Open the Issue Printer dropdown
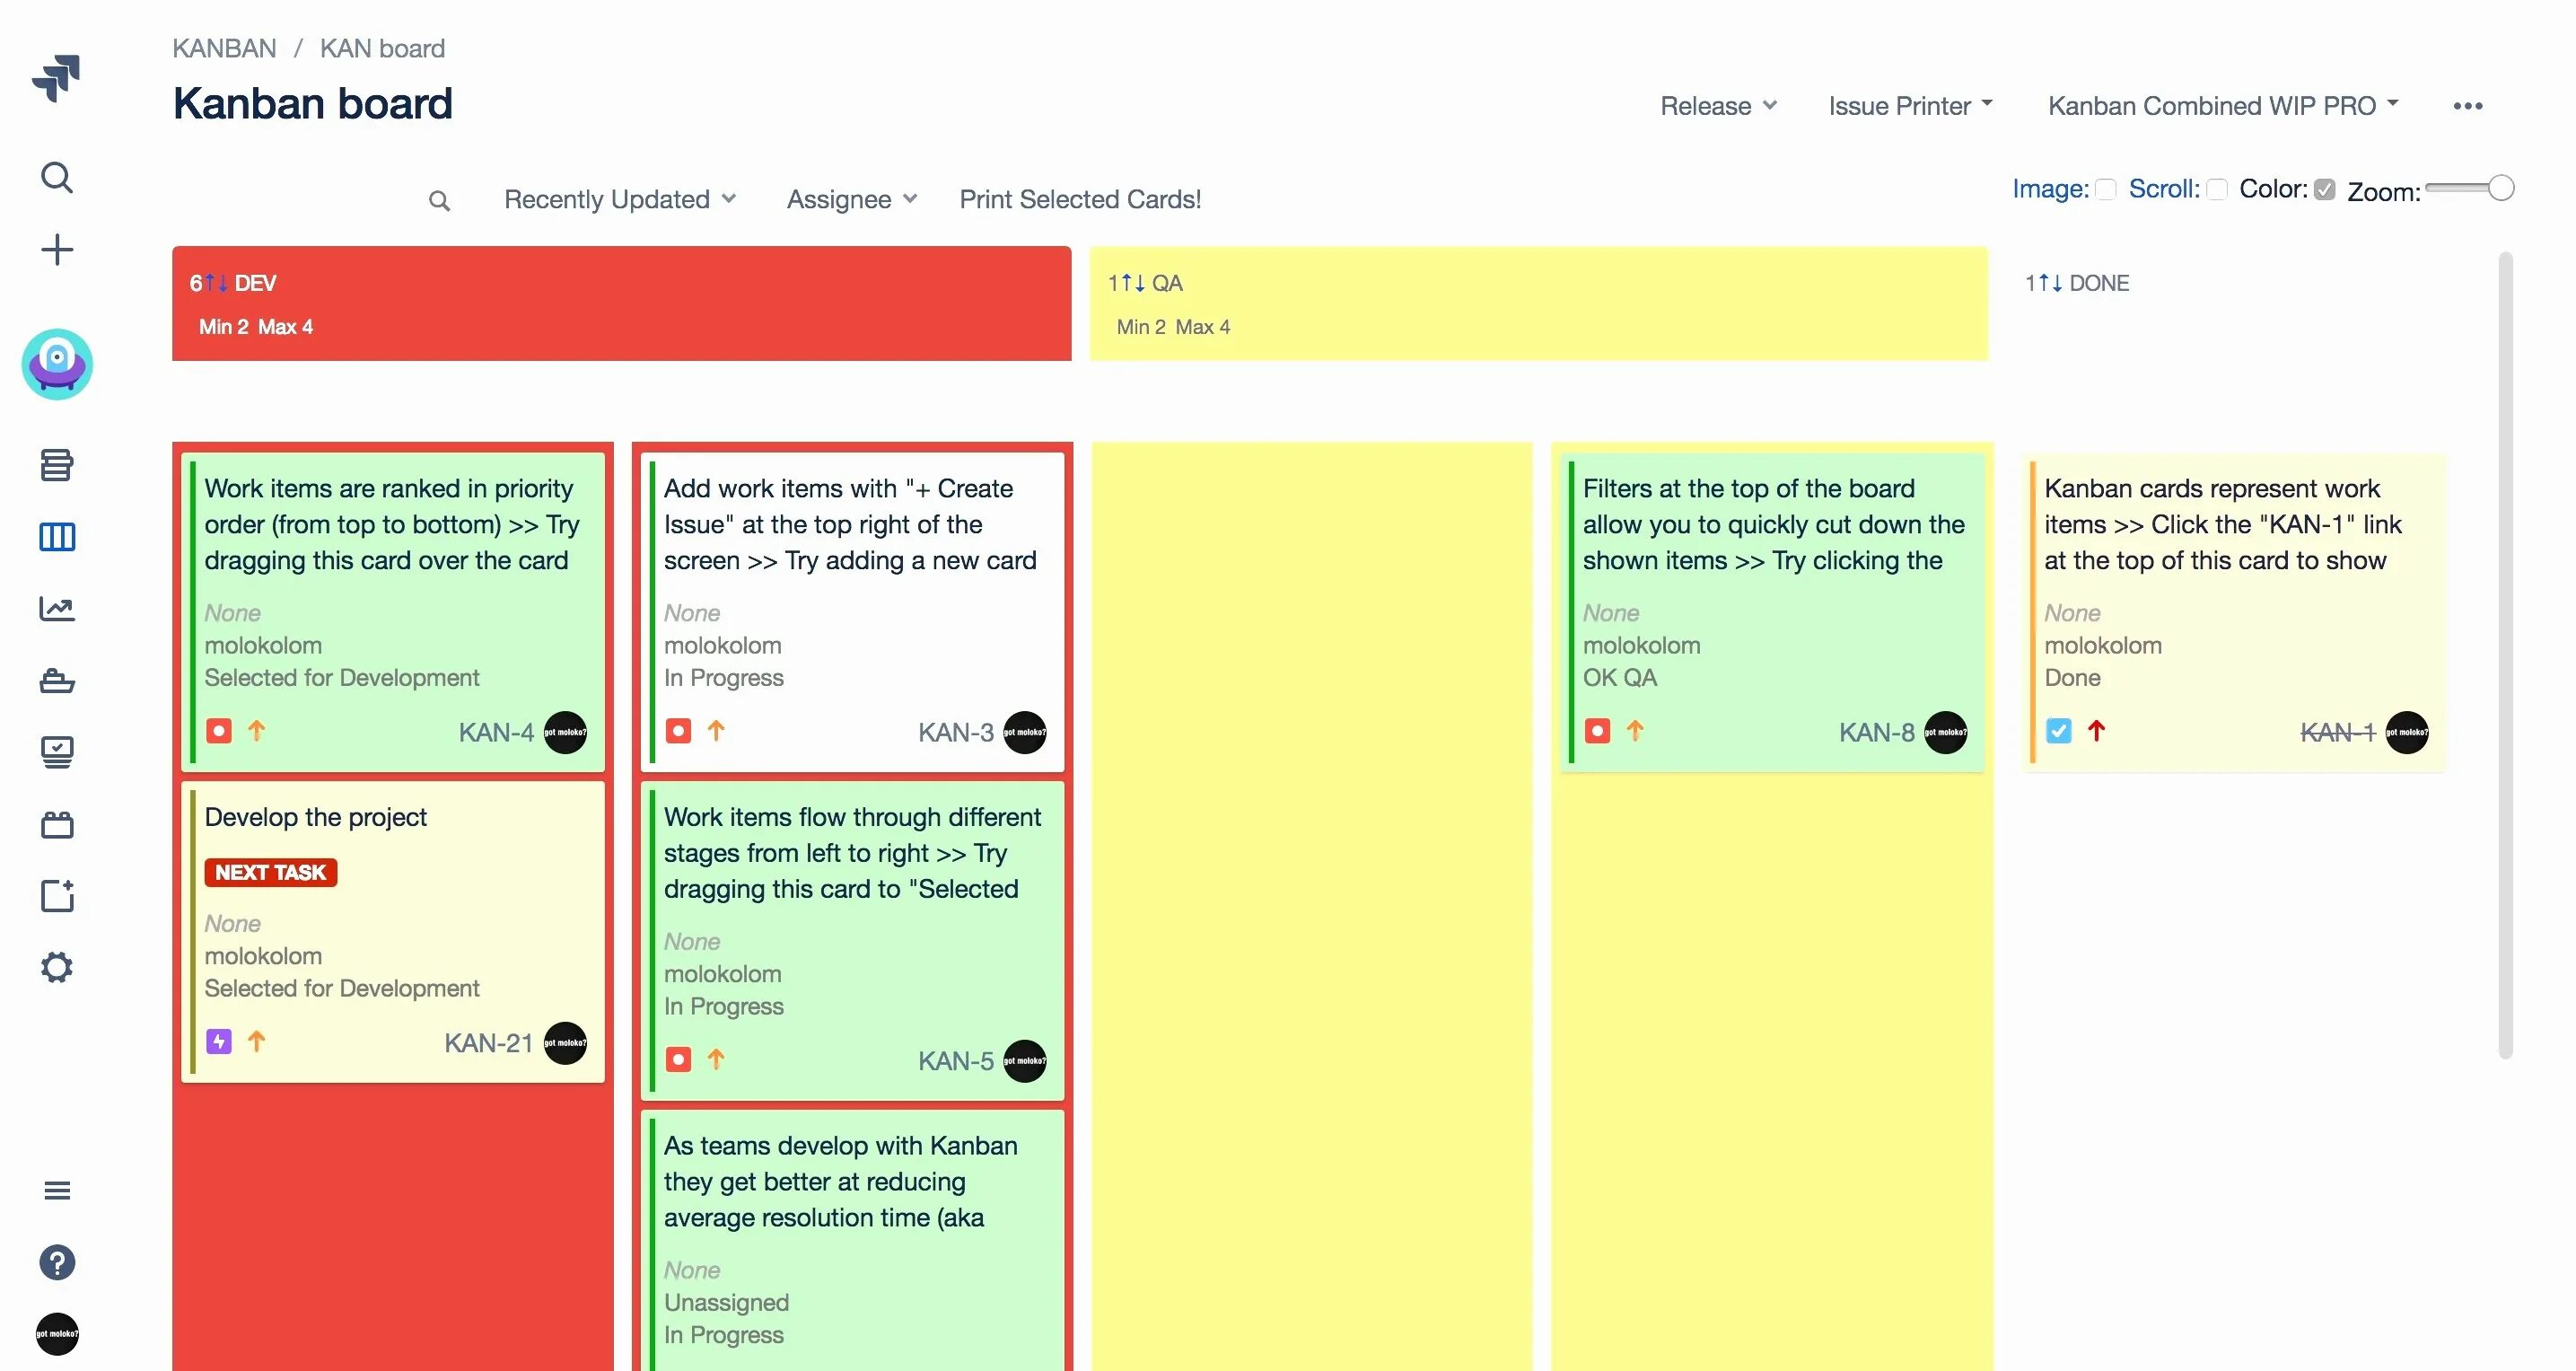Viewport: 2576px width, 1371px height. [1910, 106]
